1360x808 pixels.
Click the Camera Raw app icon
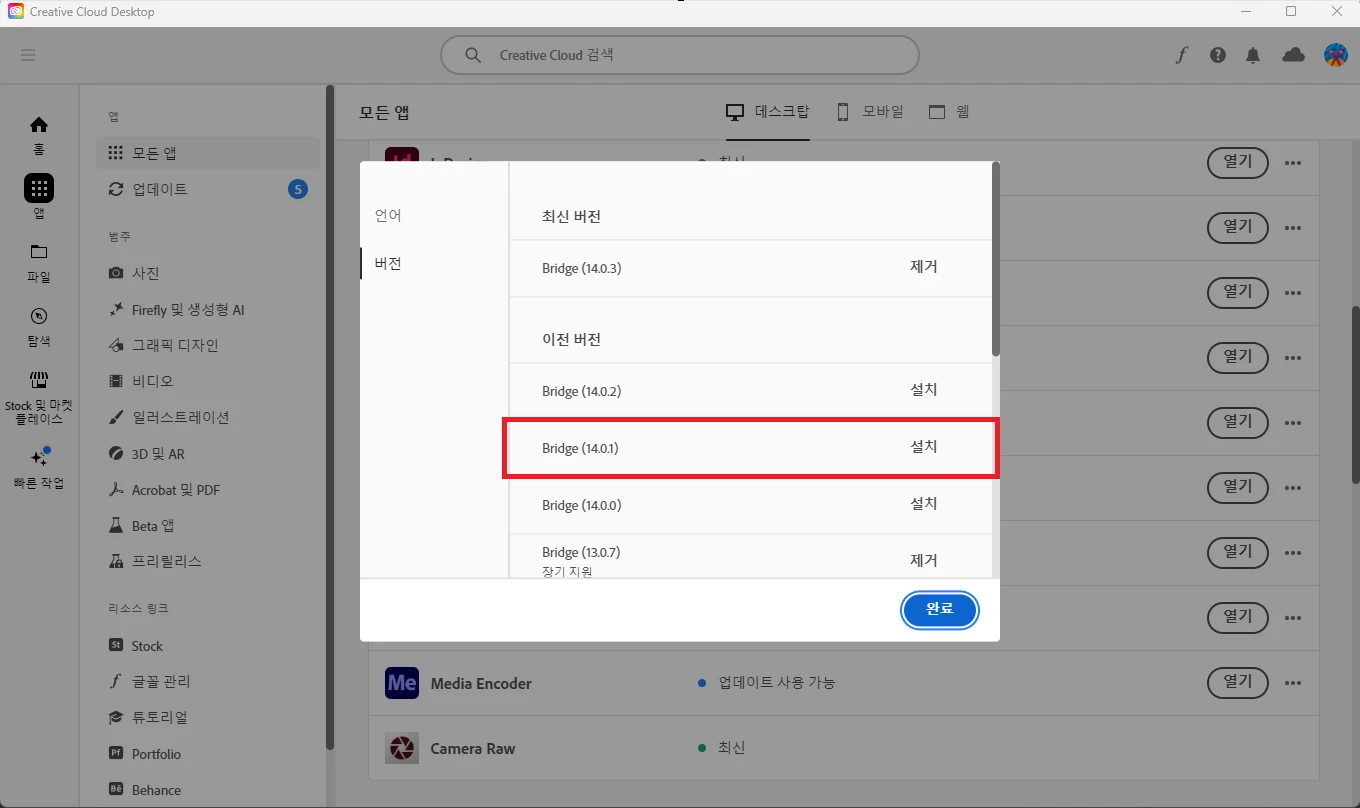point(402,748)
